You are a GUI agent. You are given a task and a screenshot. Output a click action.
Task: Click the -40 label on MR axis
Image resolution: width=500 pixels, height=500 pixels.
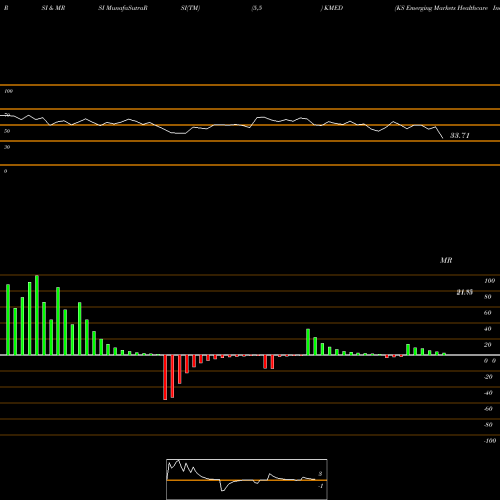click(488, 393)
